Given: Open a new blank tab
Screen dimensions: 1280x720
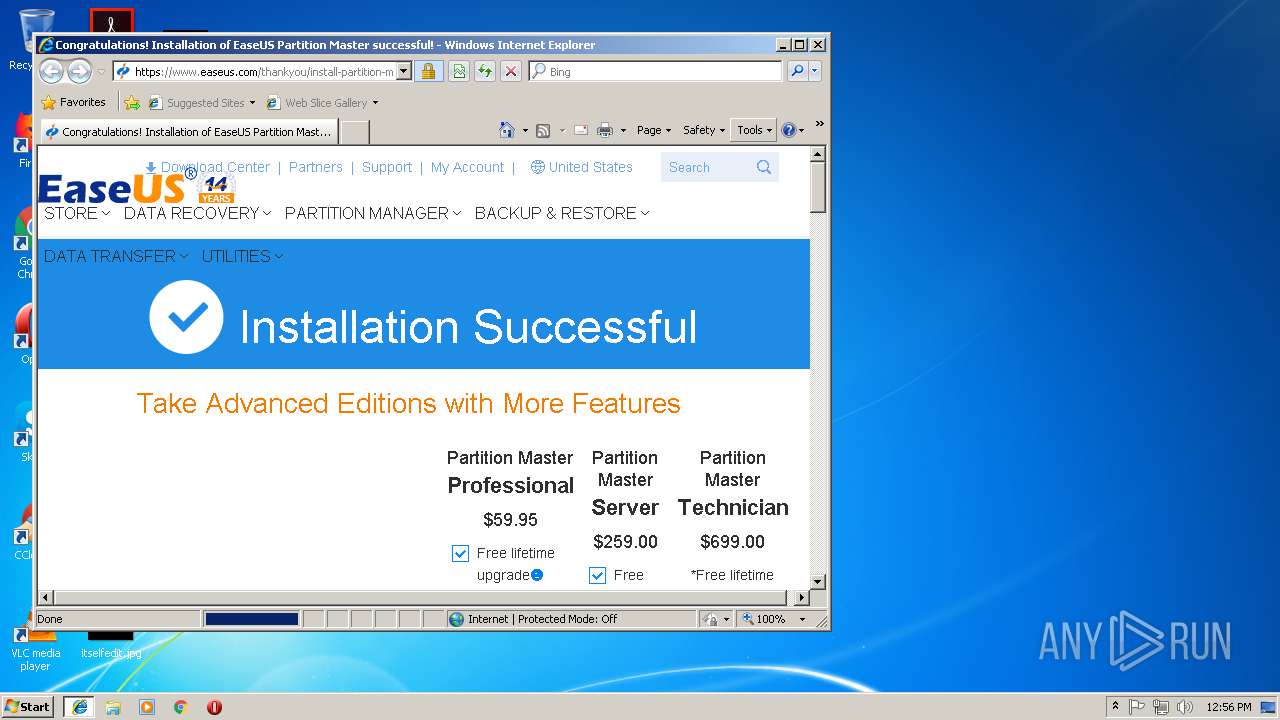Looking at the screenshot, I should [x=355, y=132].
